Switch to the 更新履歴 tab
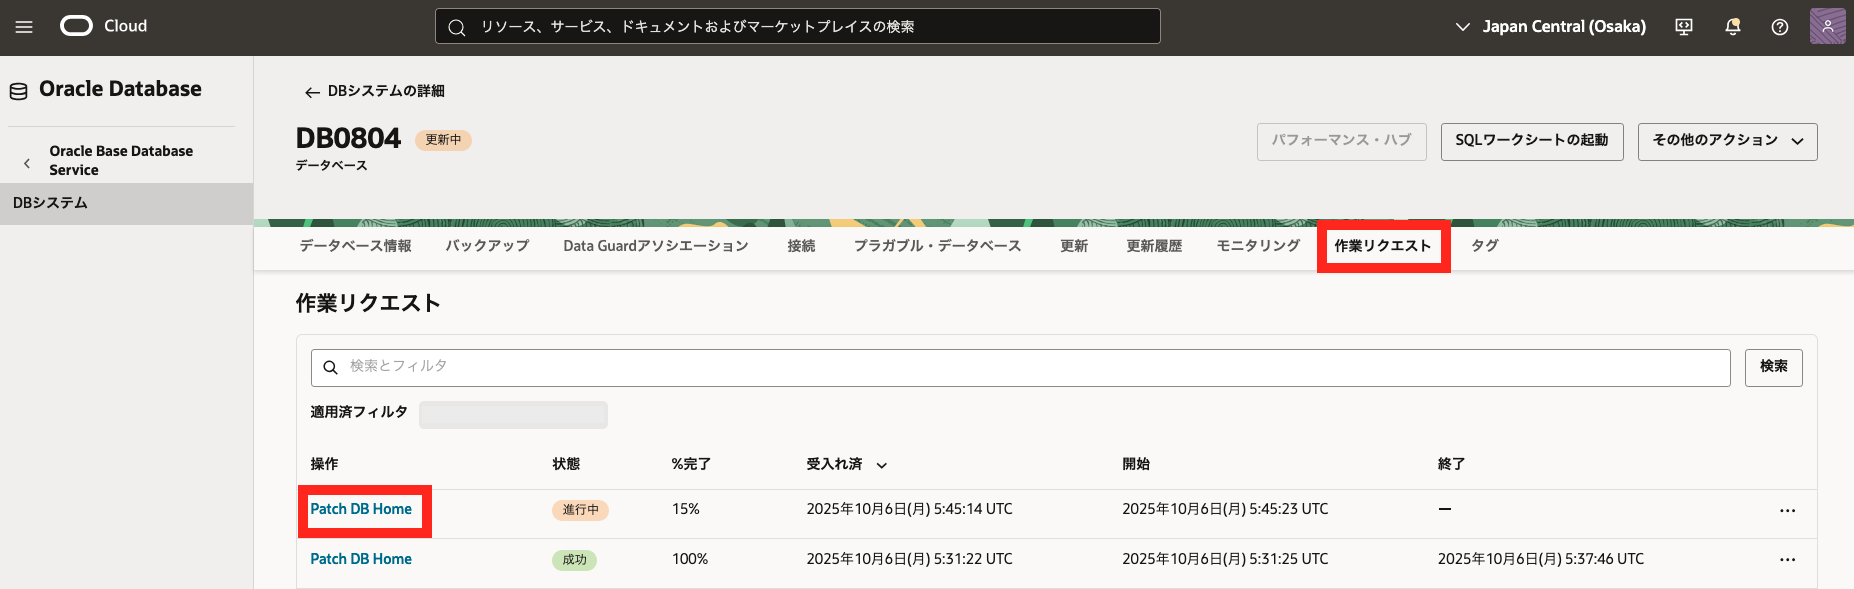The width and height of the screenshot is (1854, 589). 1154,246
